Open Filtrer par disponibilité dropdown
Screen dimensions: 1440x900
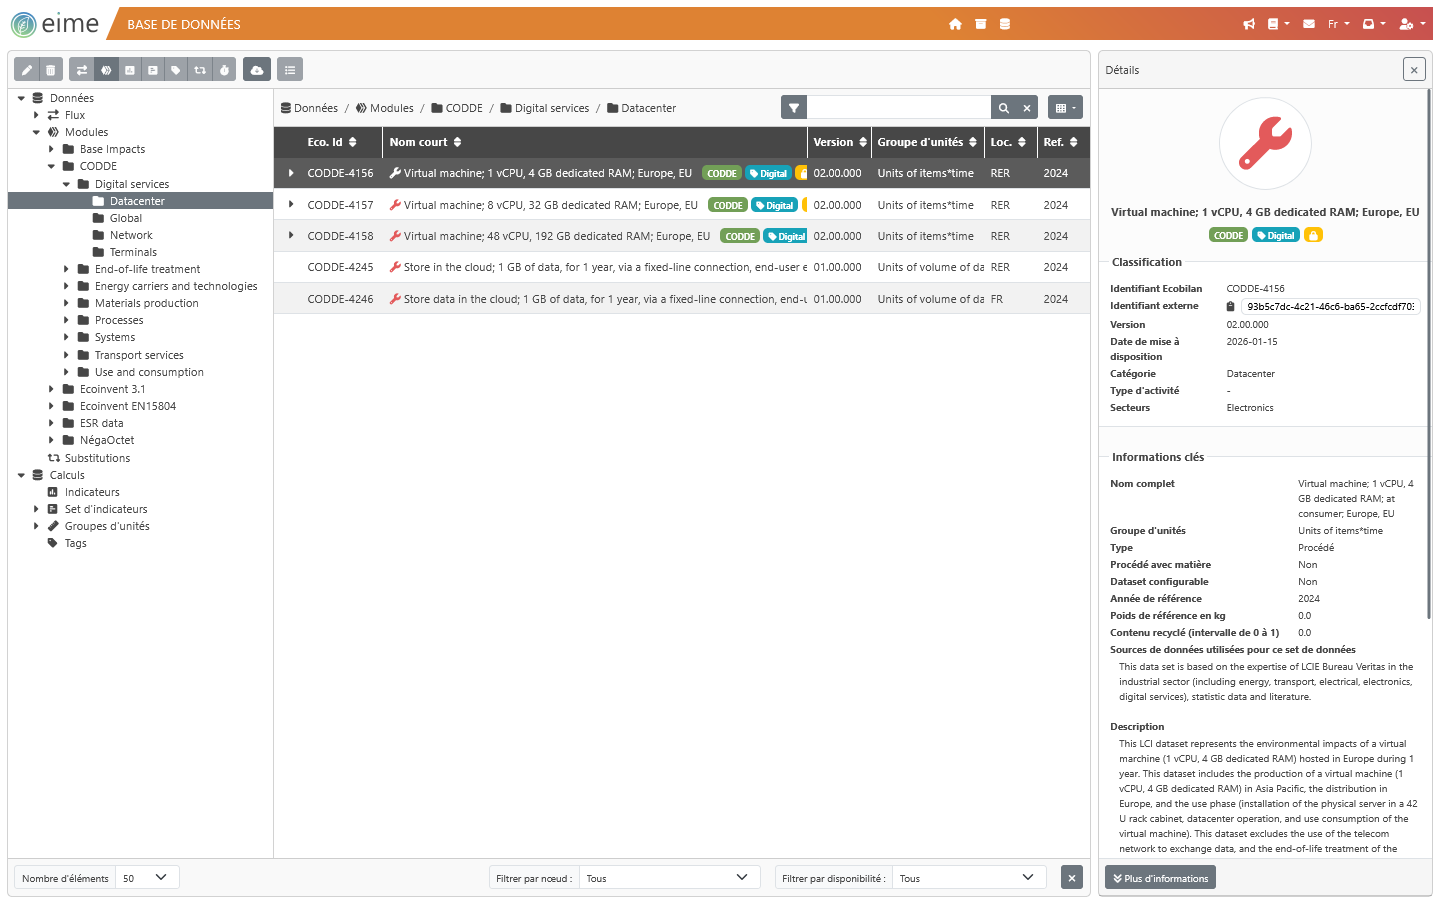pyautogui.click(x=969, y=878)
